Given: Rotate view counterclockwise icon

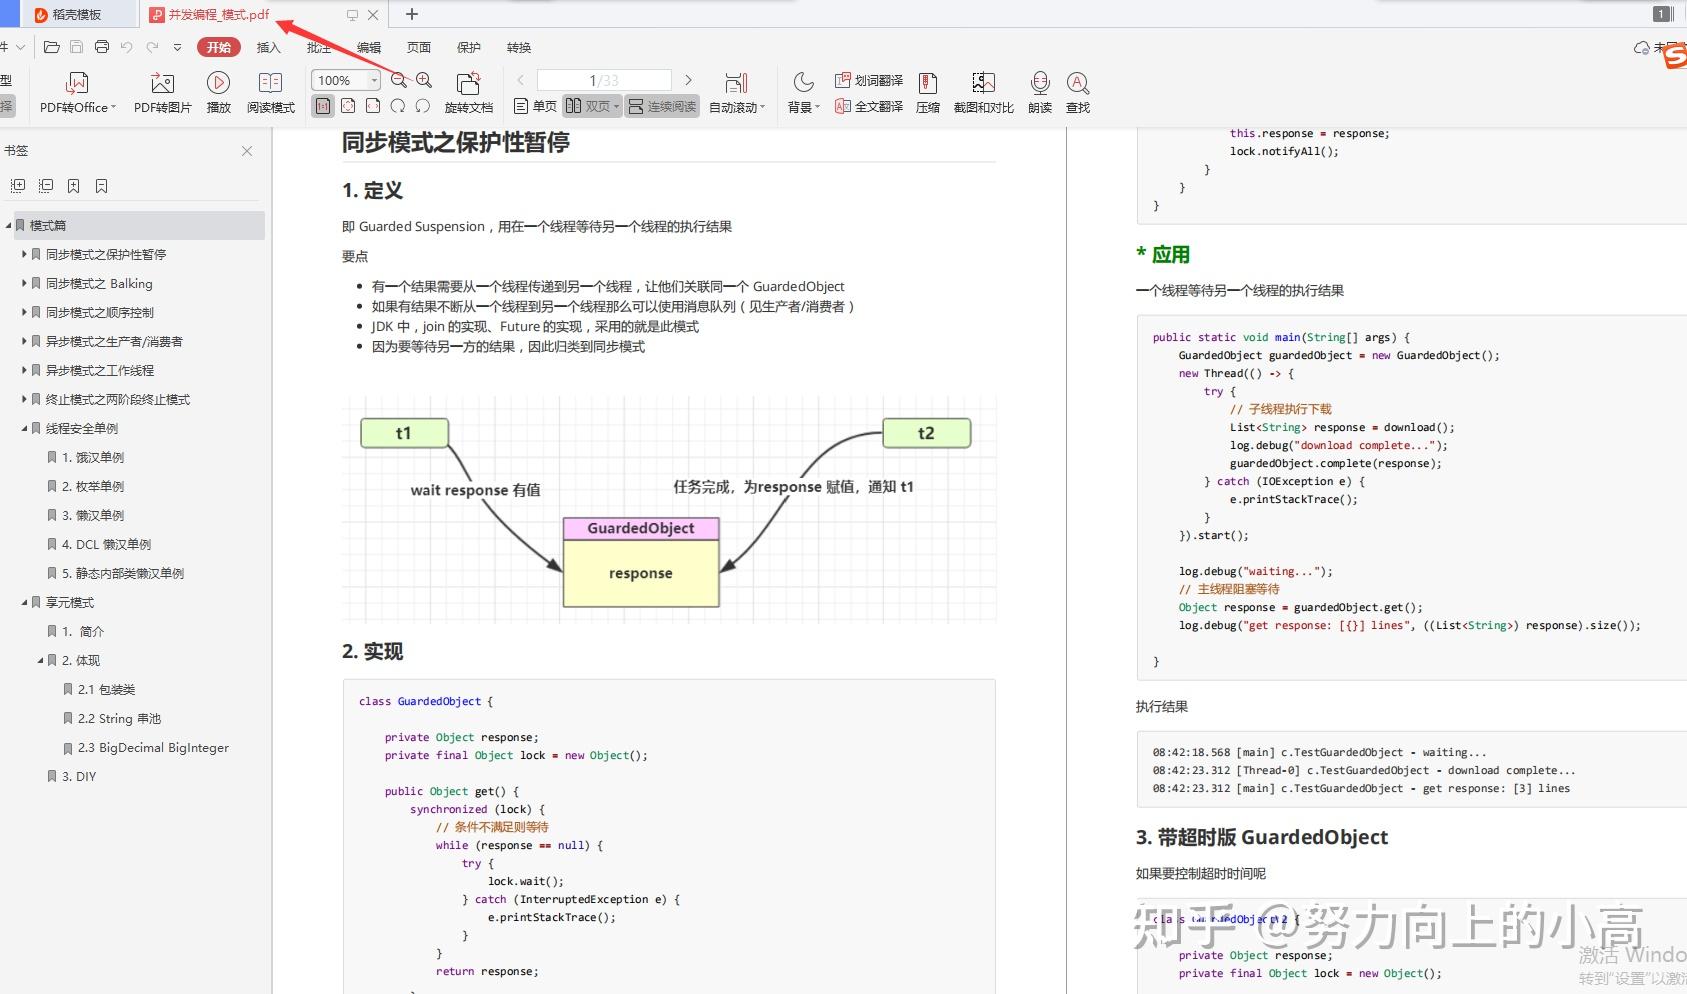Looking at the screenshot, I should point(423,106).
